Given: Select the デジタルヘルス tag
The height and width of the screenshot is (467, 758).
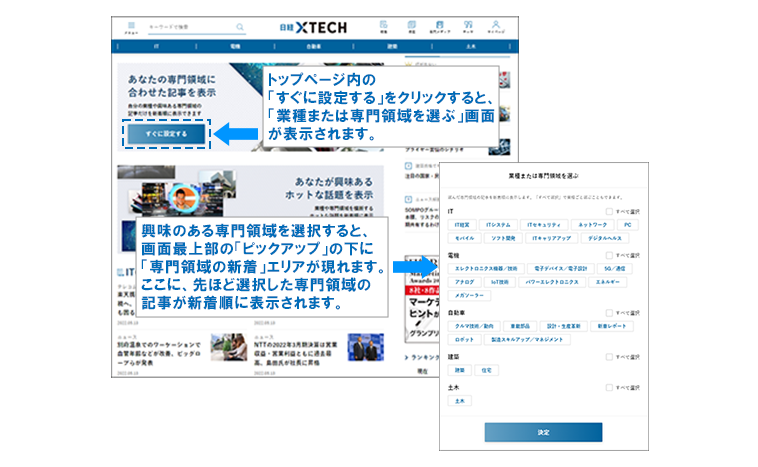Looking at the screenshot, I should coord(605,238).
